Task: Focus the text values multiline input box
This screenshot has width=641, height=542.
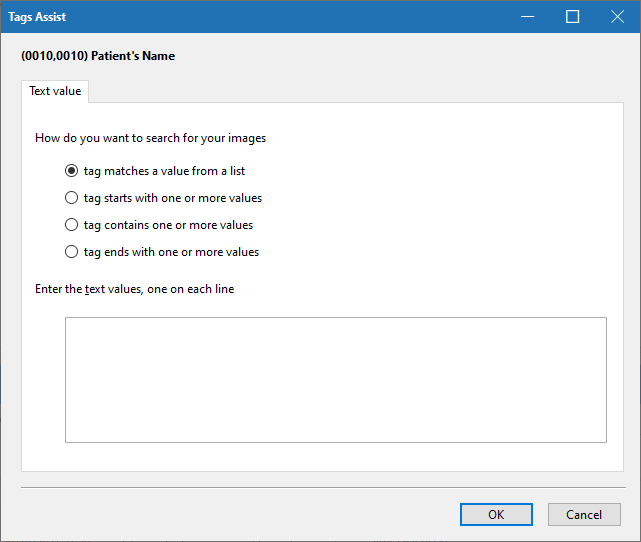Action: click(335, 379)
